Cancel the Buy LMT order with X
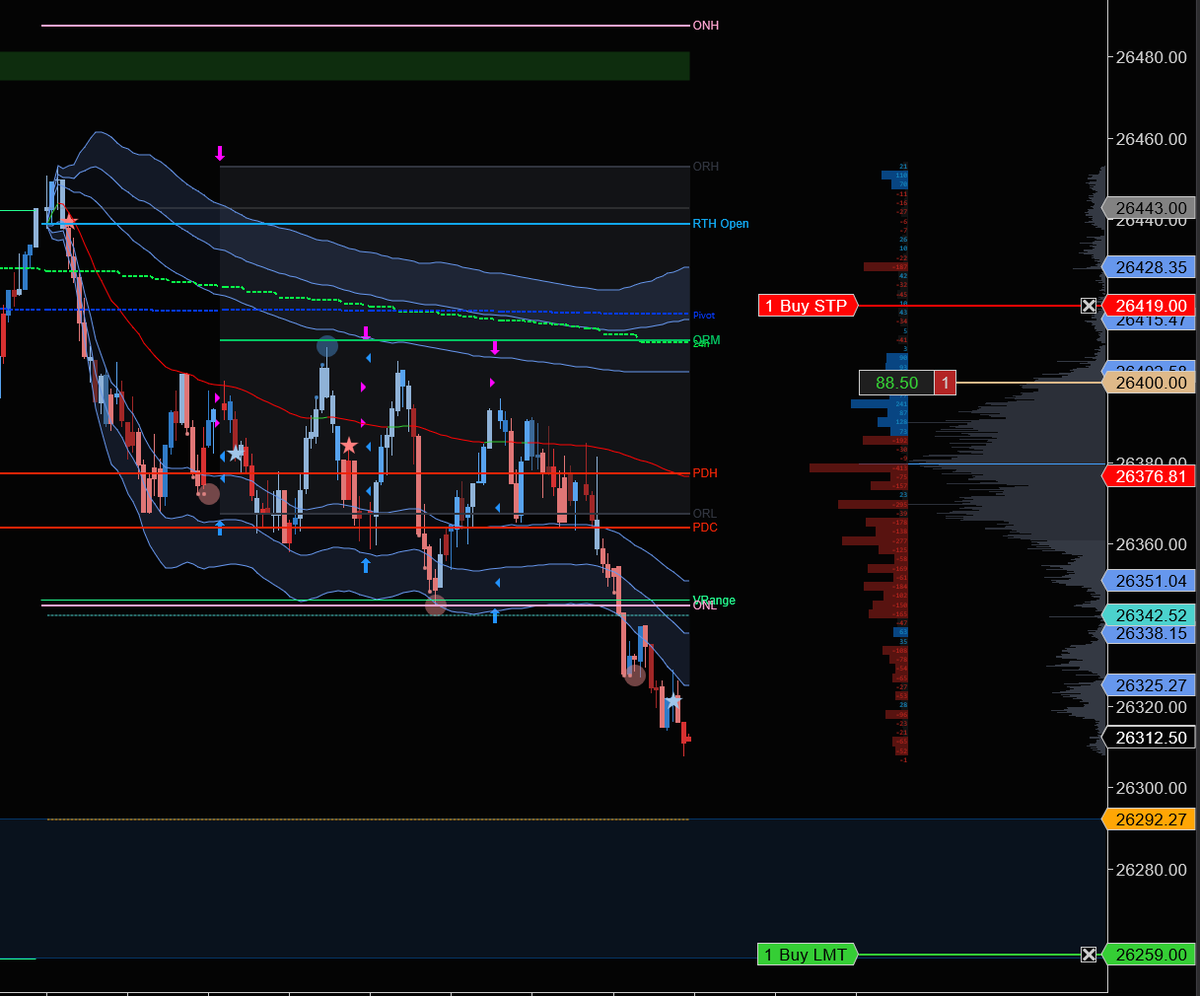The height and width of the screenshot is (996, 1200). (x=1088, y=955)
